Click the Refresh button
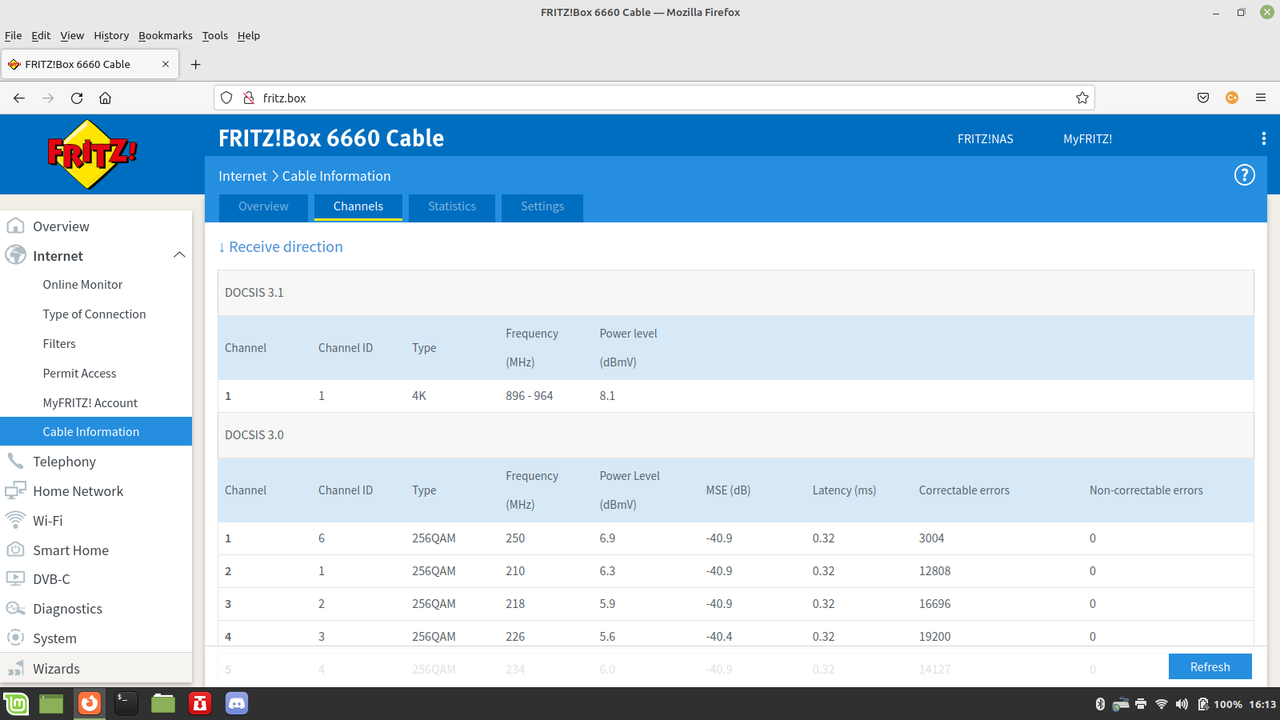This screenshot has height=720, width=1280. [1210, 667]
